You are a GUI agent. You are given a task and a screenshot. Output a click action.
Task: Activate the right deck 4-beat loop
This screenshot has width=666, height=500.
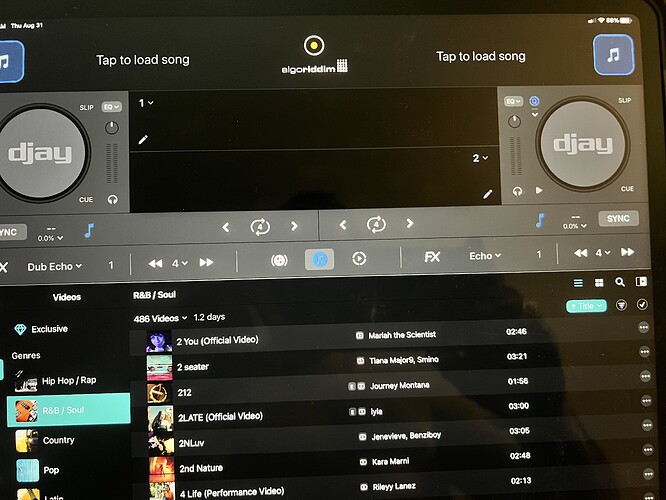click(x=376, y=224)
